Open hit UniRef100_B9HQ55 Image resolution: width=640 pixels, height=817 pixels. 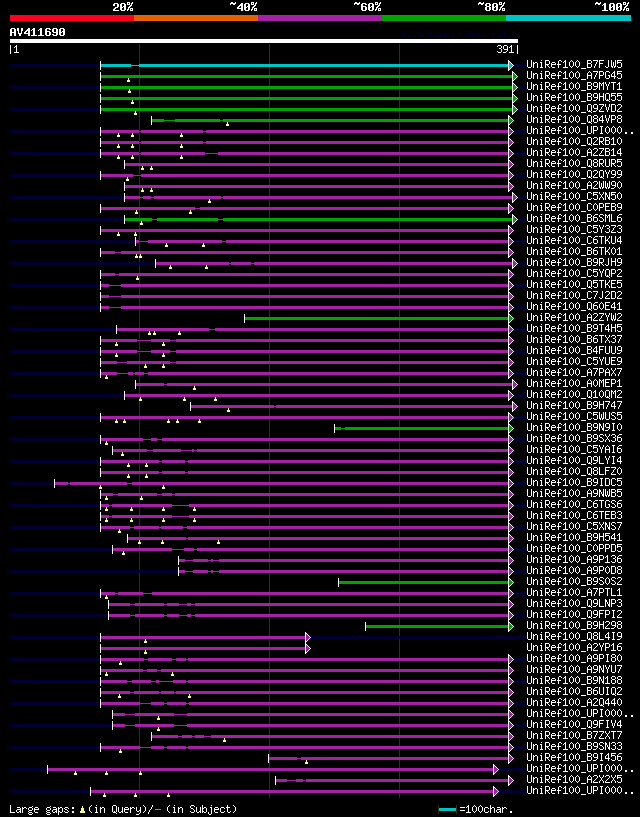click(574, 97)
